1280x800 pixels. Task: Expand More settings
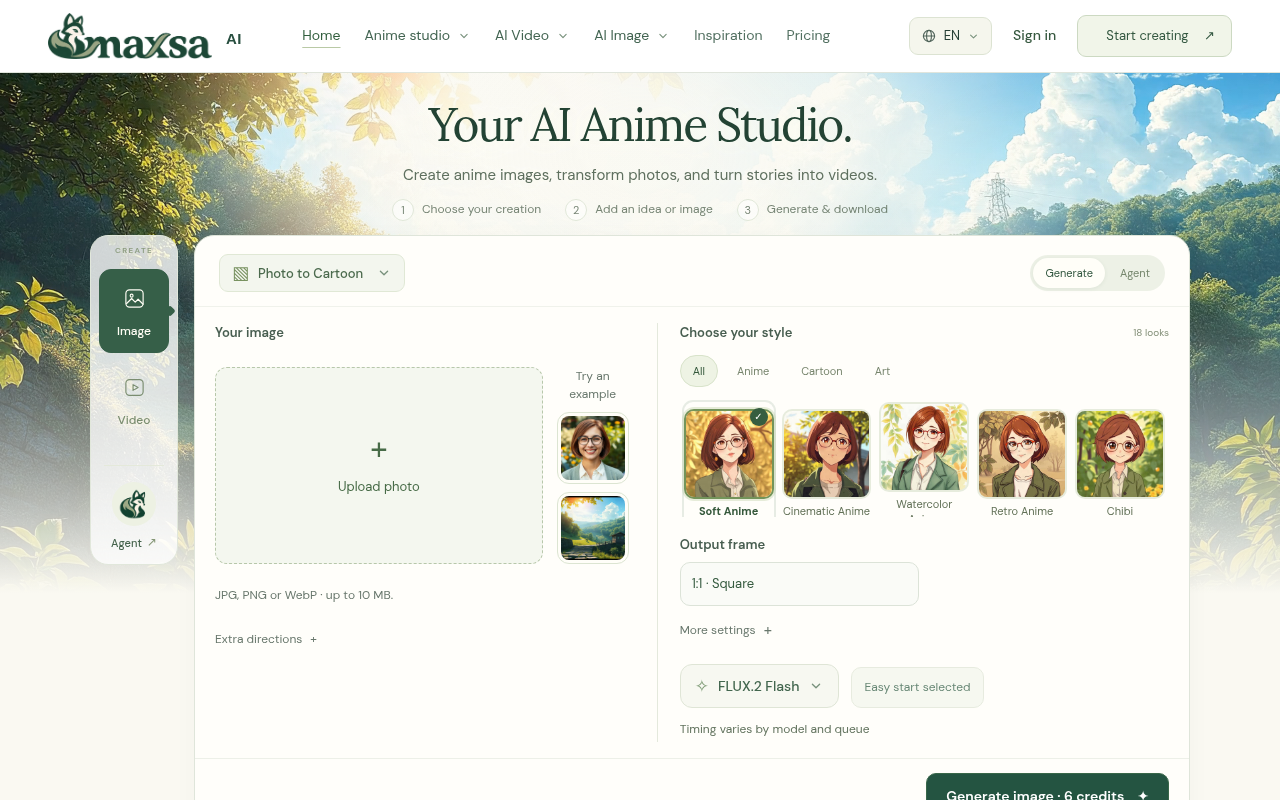(x=726, y=630)
